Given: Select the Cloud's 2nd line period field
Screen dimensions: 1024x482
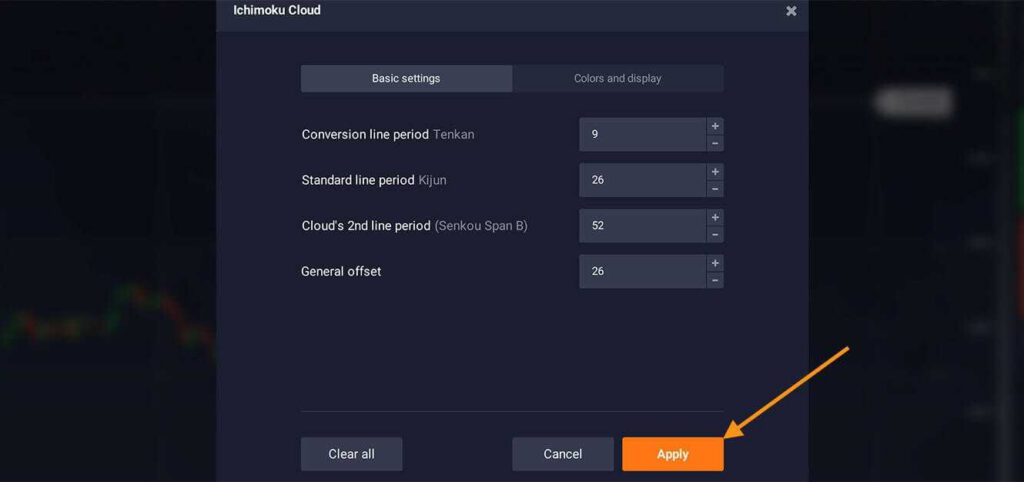Looking at the screenshot, I should click(x=642, y=226).
